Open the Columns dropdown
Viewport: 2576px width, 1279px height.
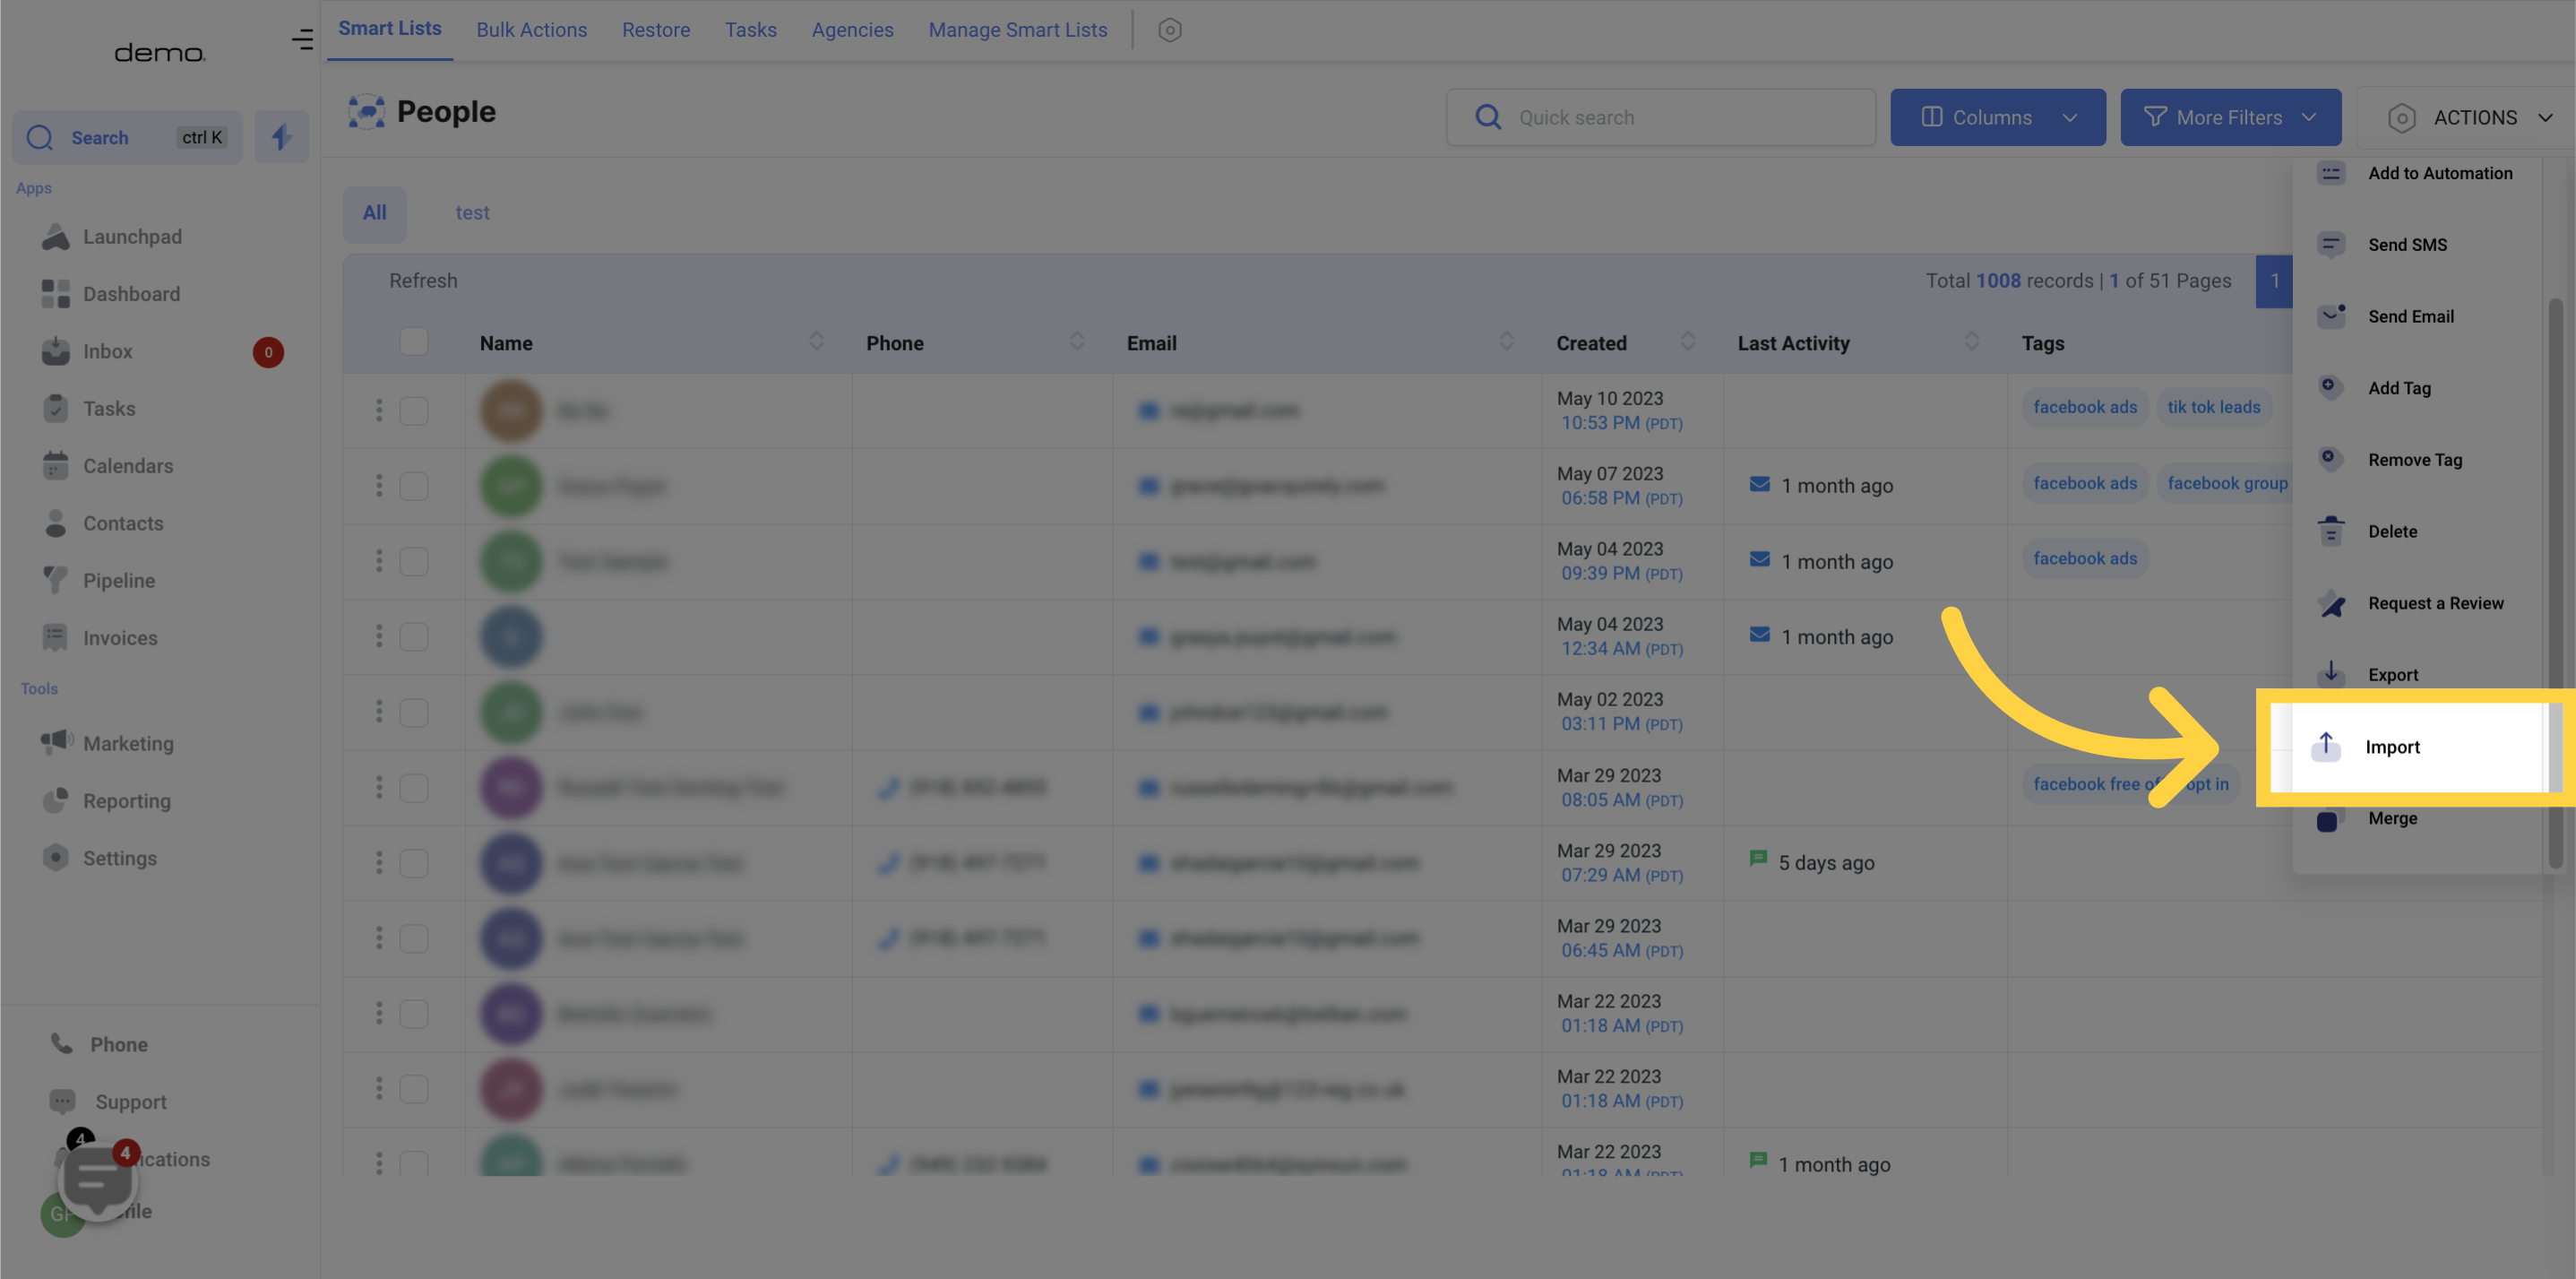1997,117
